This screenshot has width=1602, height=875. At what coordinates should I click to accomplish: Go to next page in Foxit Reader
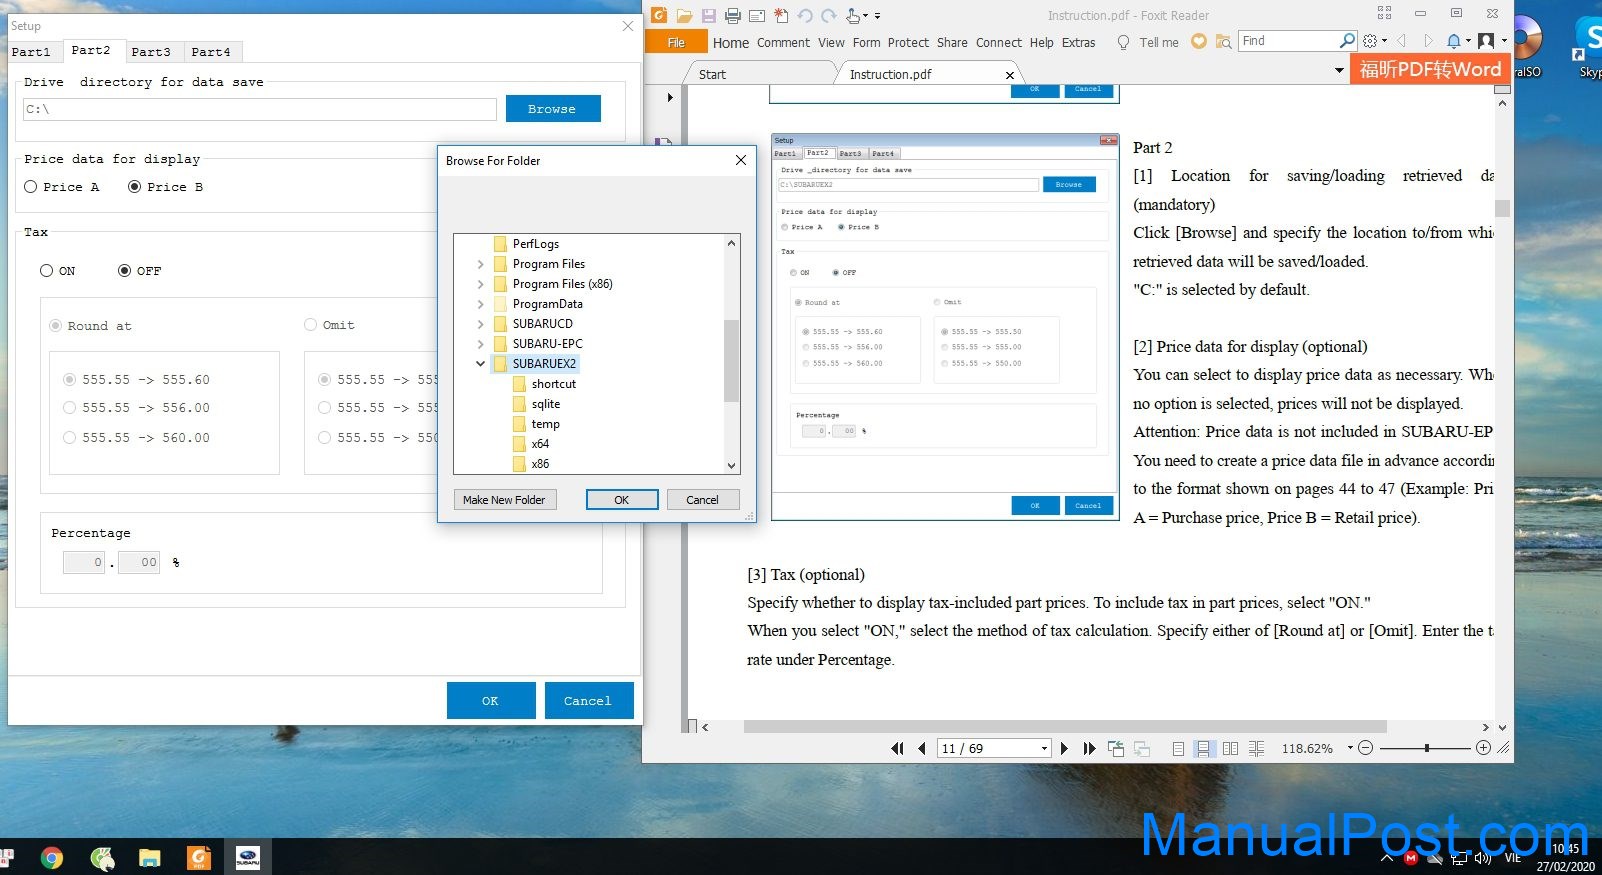point(1064,748)
